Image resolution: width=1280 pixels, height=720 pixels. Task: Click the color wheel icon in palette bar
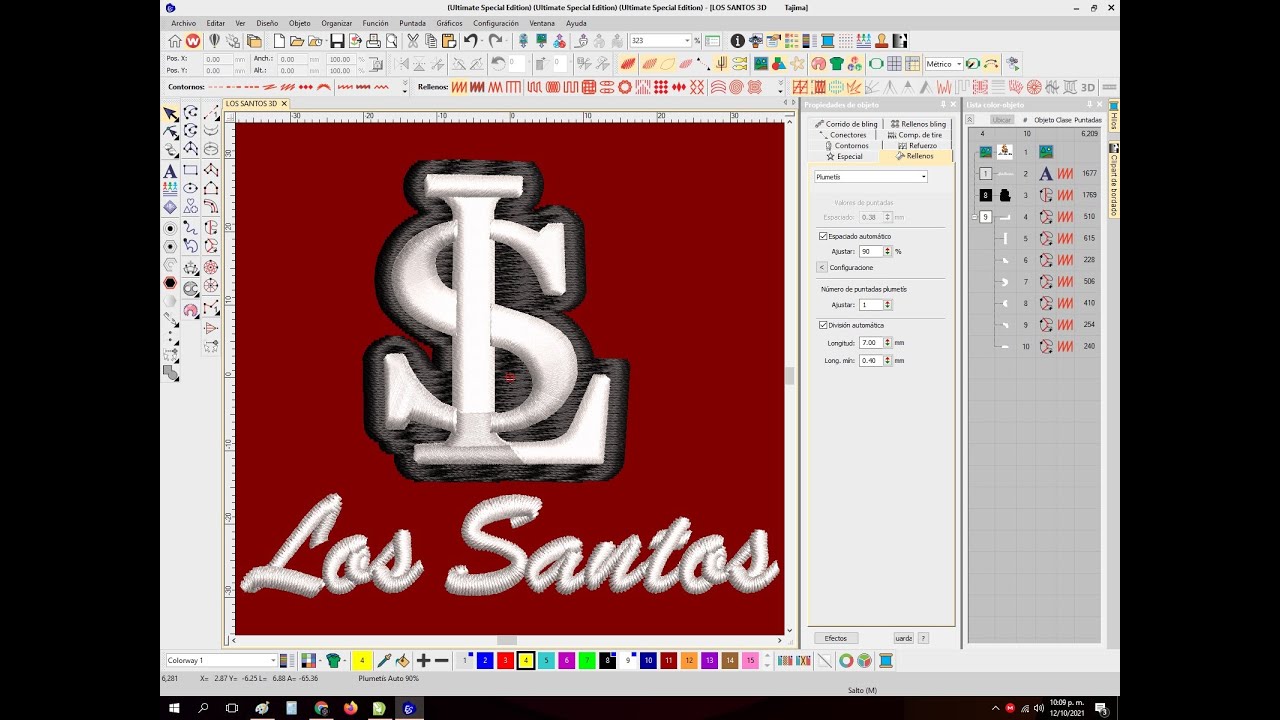[846, 661]
